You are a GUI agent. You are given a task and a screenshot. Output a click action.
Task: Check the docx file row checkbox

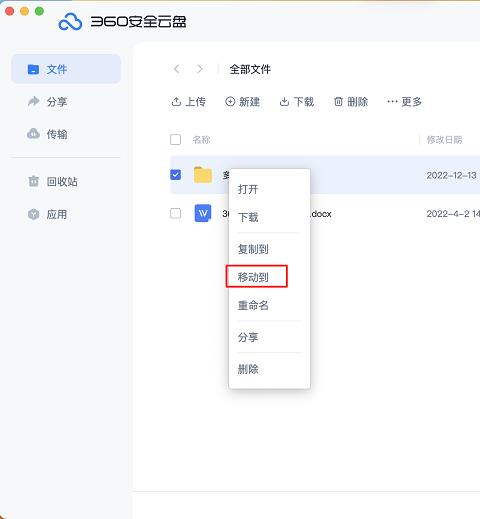click(176, 213)
